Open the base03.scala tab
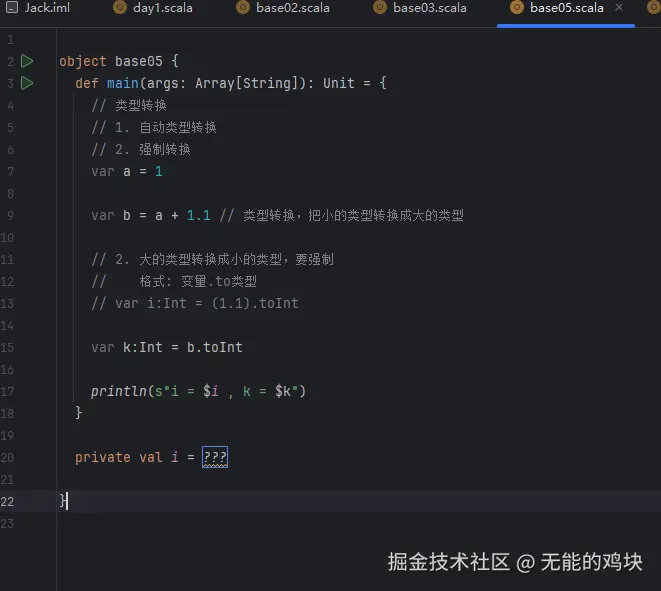The height and width of the screenshot is (591, 661). pyautogui.click(x=420, y=8)
